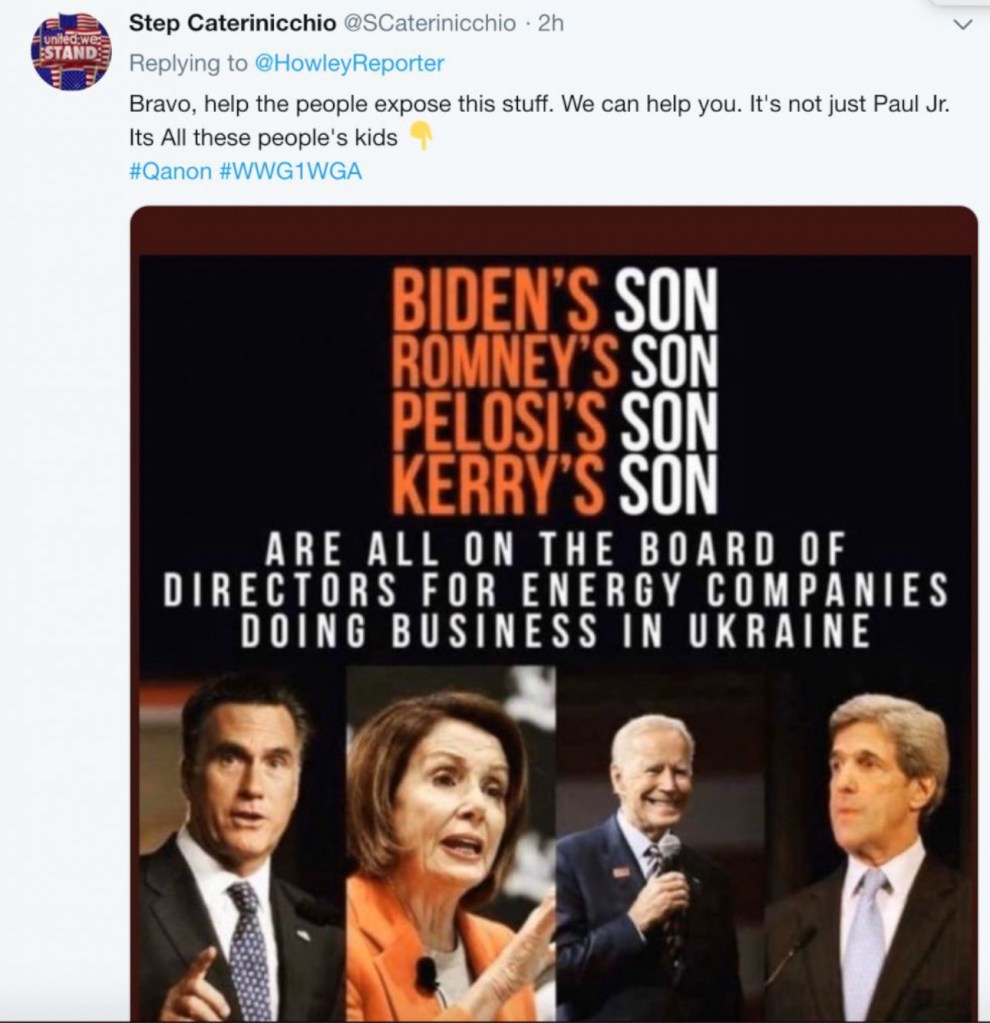Screen dimensions: 990x1023
Task: Open the tweet via the 2h timestamp
Action: pyautogui.click(x=550, y=23)
